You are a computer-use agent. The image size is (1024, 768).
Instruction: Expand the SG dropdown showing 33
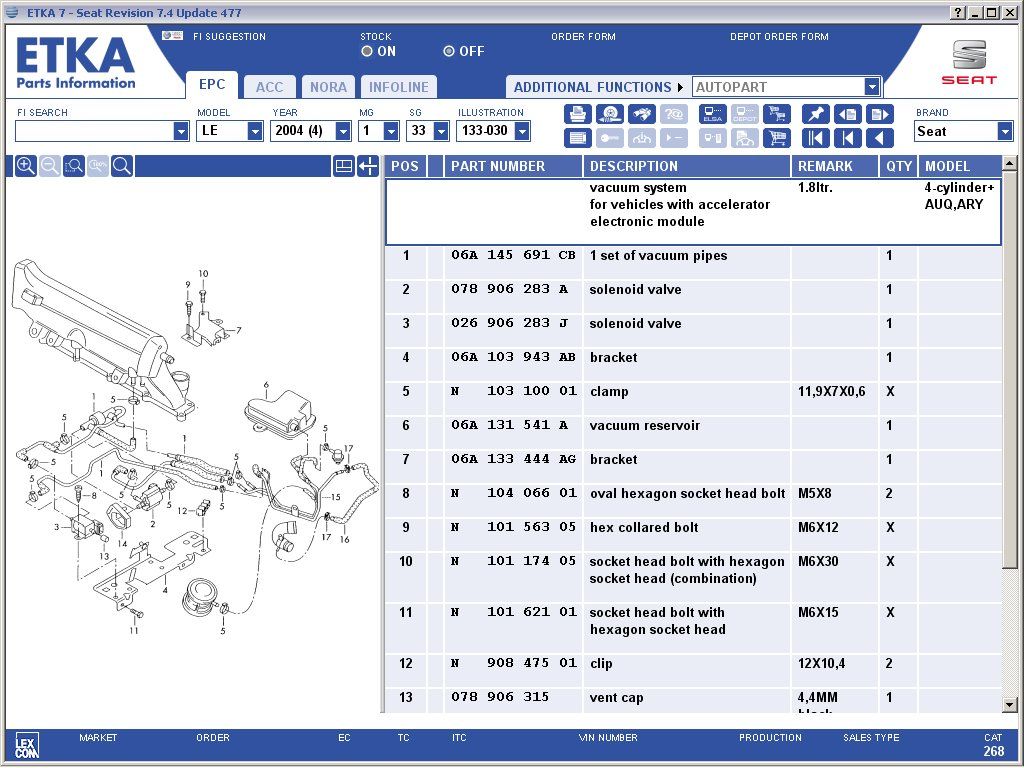[441, 131]
